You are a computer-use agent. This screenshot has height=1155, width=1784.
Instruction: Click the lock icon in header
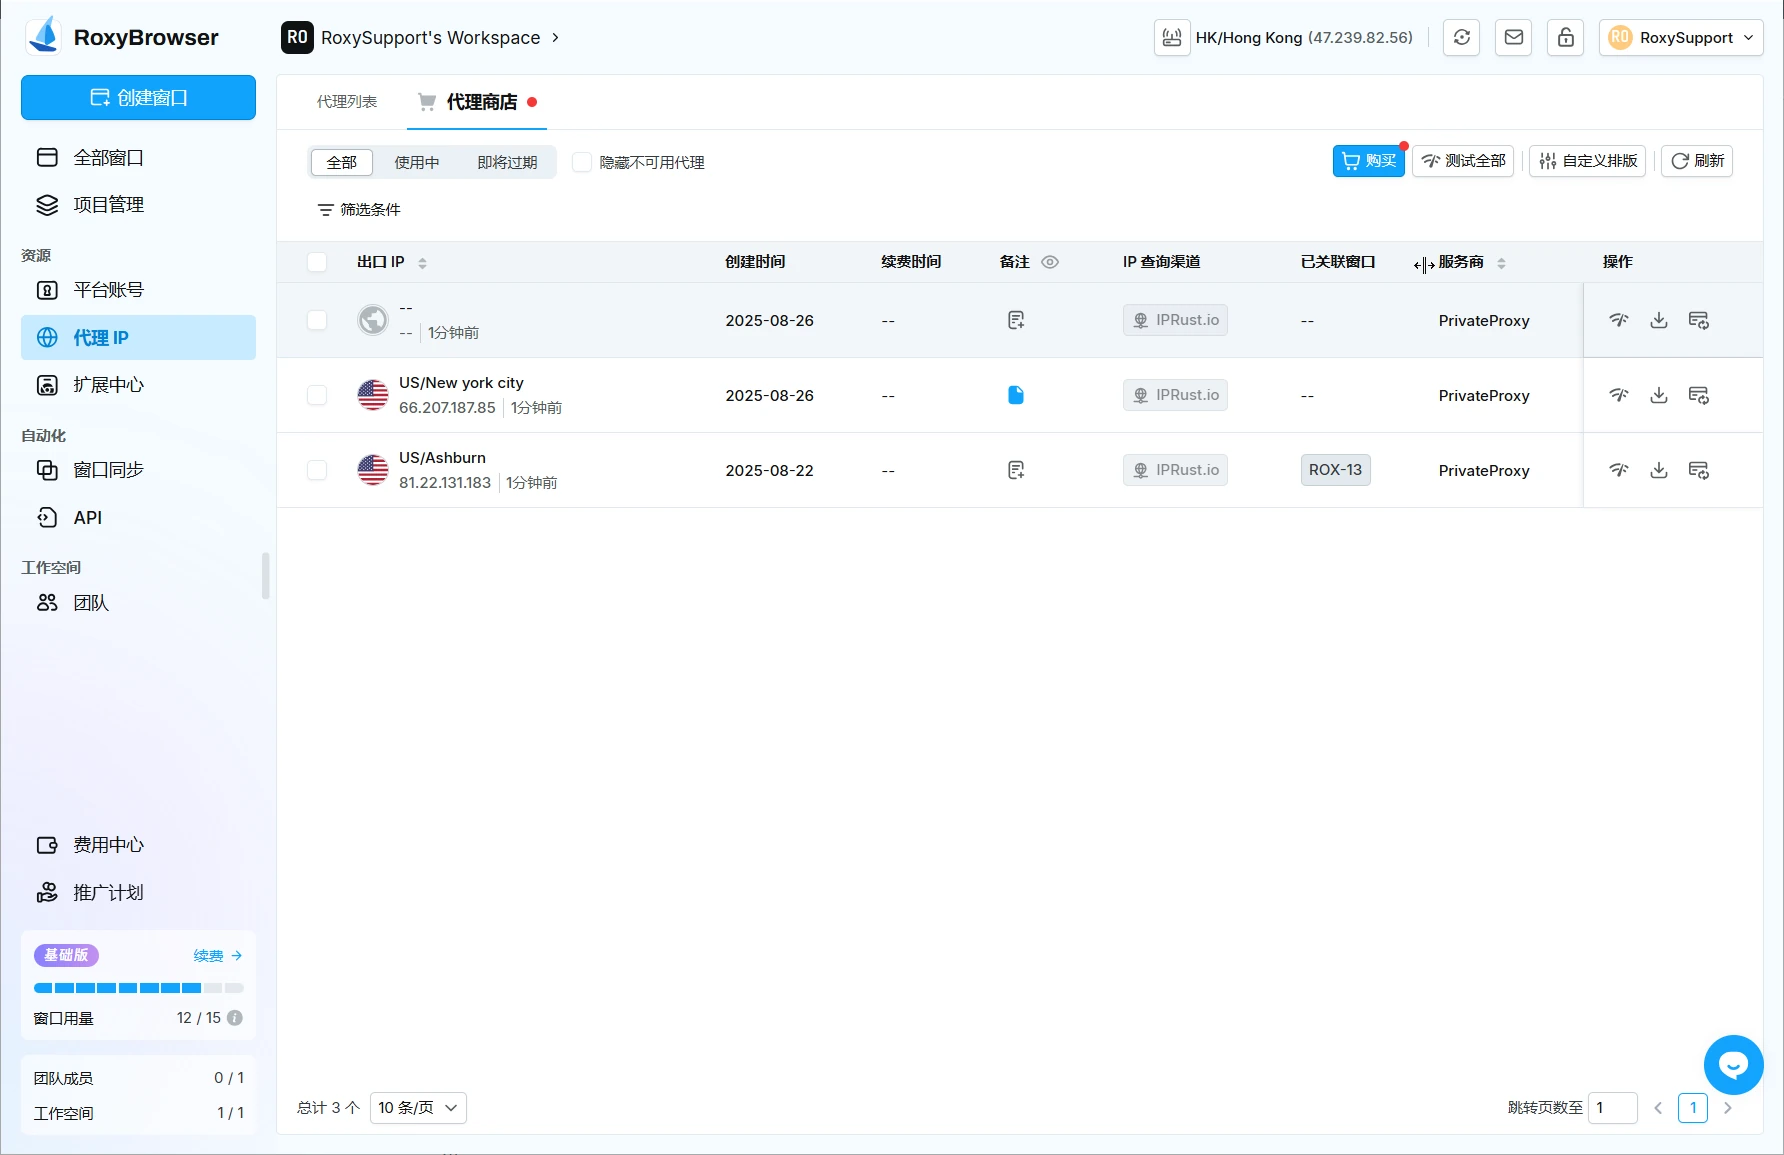tap(1565, 38)
